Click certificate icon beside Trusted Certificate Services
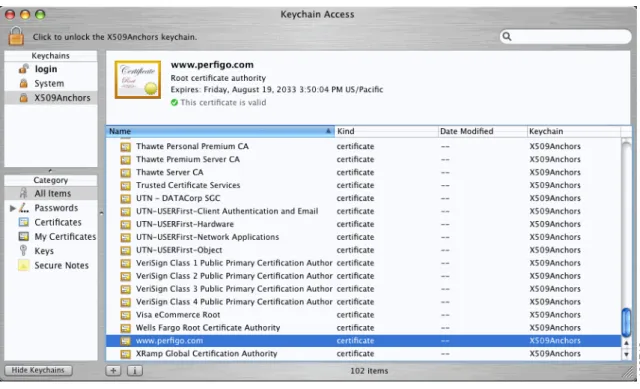The image size is (640, 389). click(125, 185)
